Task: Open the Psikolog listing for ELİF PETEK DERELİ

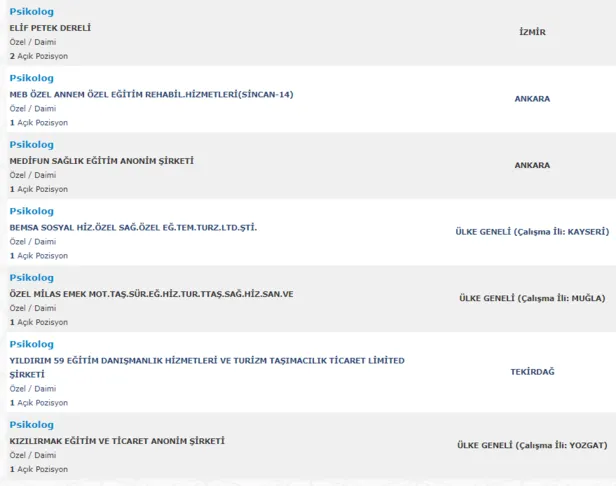Action: pos(31,12)
